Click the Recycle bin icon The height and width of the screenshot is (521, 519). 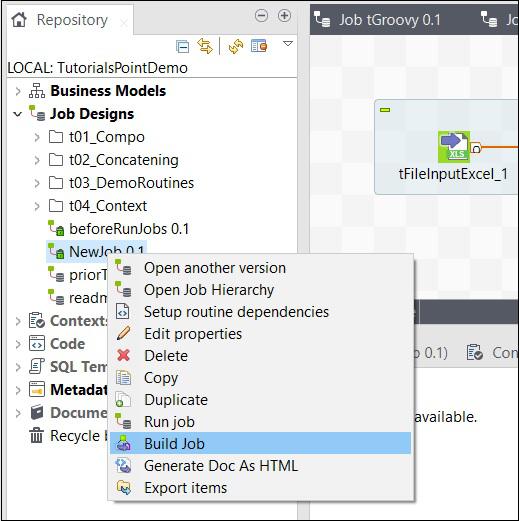[x=37, y=435]
